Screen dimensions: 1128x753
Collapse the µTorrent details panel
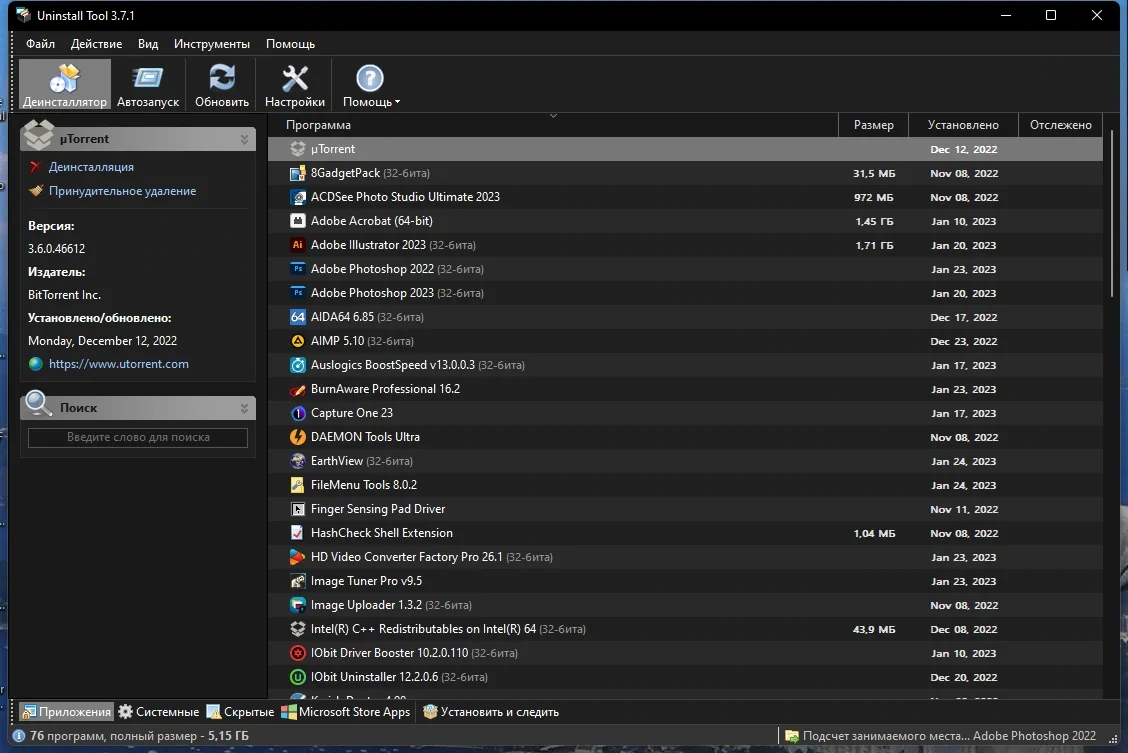244,139
